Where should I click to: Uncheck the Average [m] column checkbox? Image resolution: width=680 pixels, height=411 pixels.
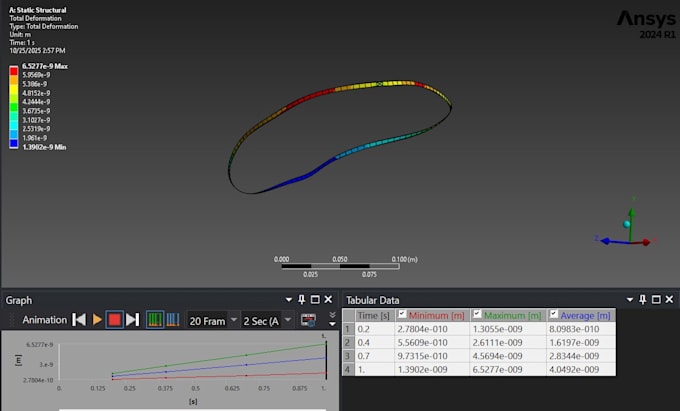click(x=553, y=314)
